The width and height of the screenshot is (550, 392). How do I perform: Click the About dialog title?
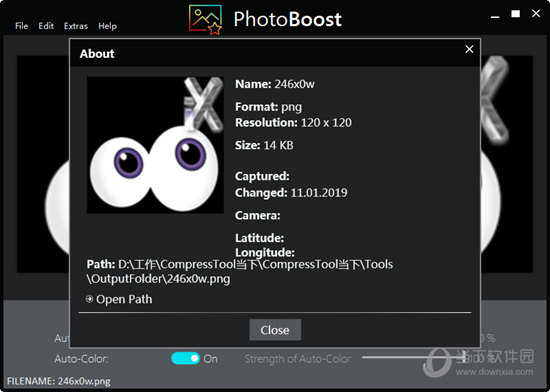[x=97, y=54]
